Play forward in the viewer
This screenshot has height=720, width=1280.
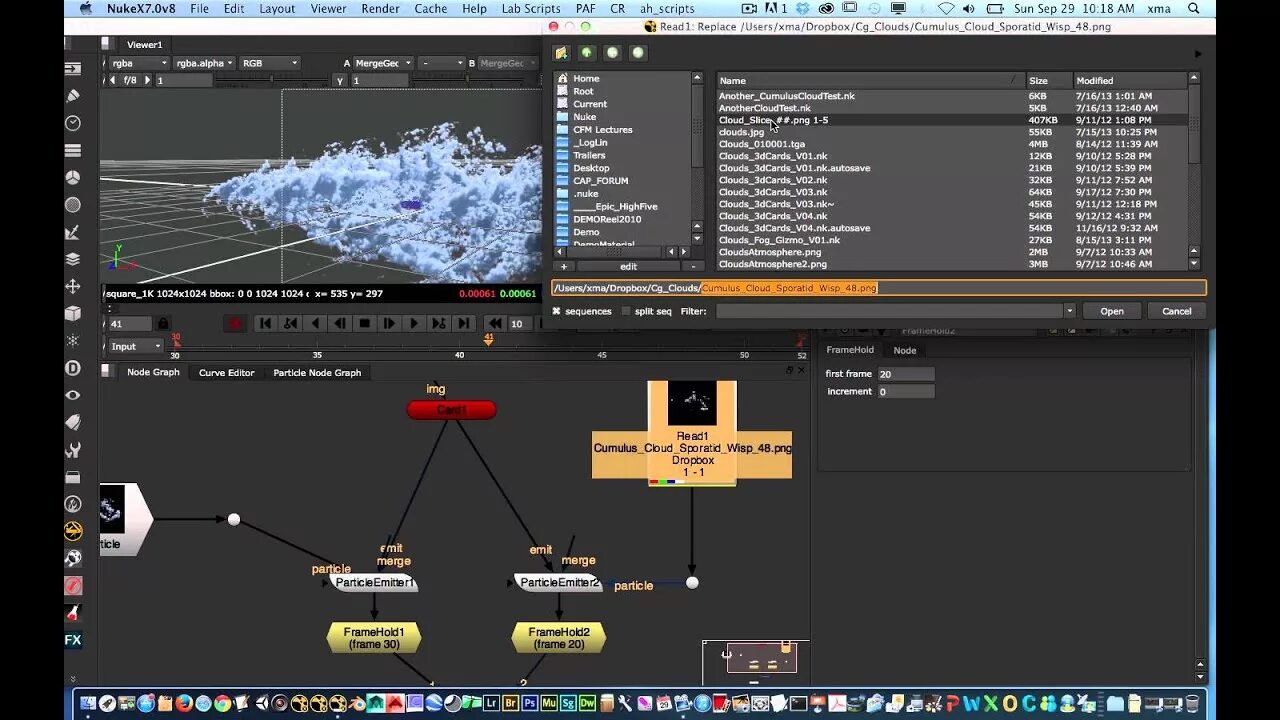414,323
